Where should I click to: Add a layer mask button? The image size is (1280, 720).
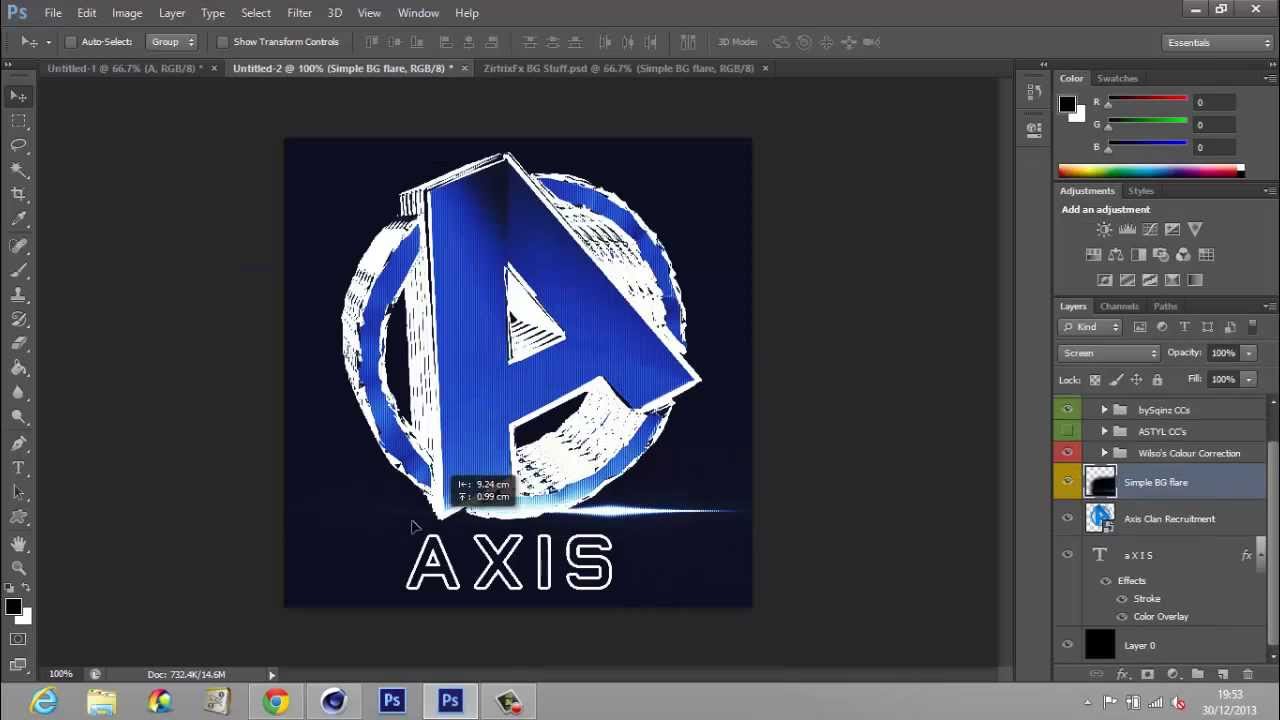click(1147, 675)
